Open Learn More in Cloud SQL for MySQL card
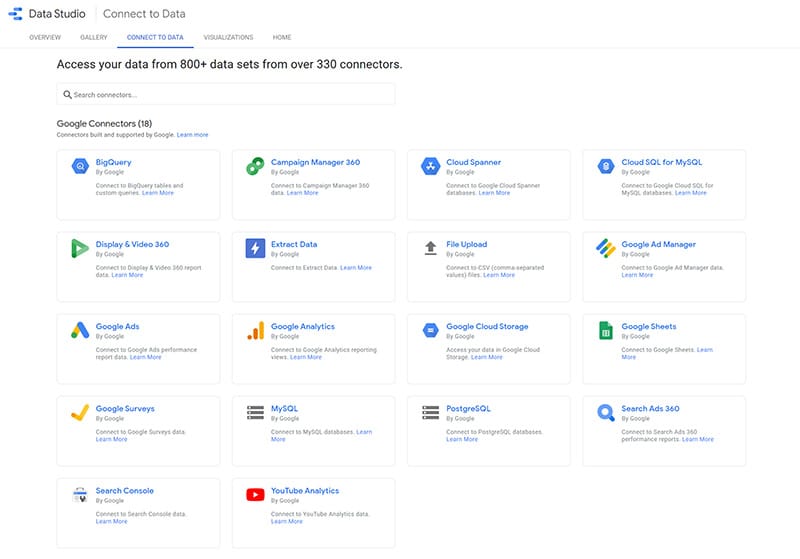800x559 pixels. (690, 193)
